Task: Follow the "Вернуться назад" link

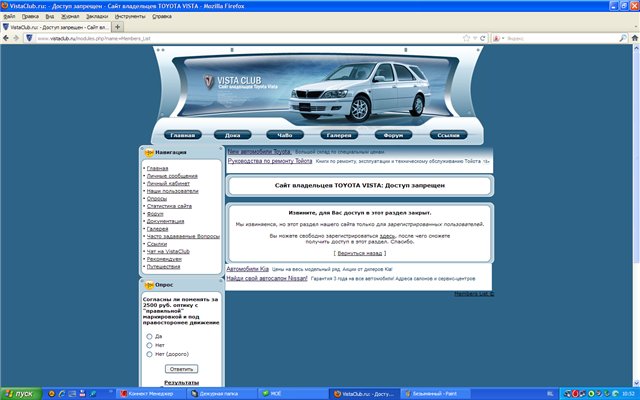Action: point(358,254)
